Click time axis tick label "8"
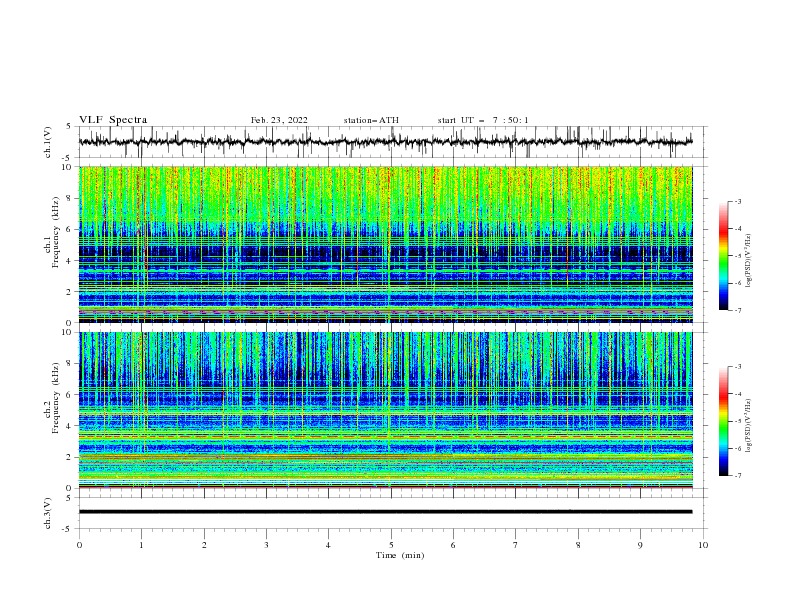 point(578,545)
